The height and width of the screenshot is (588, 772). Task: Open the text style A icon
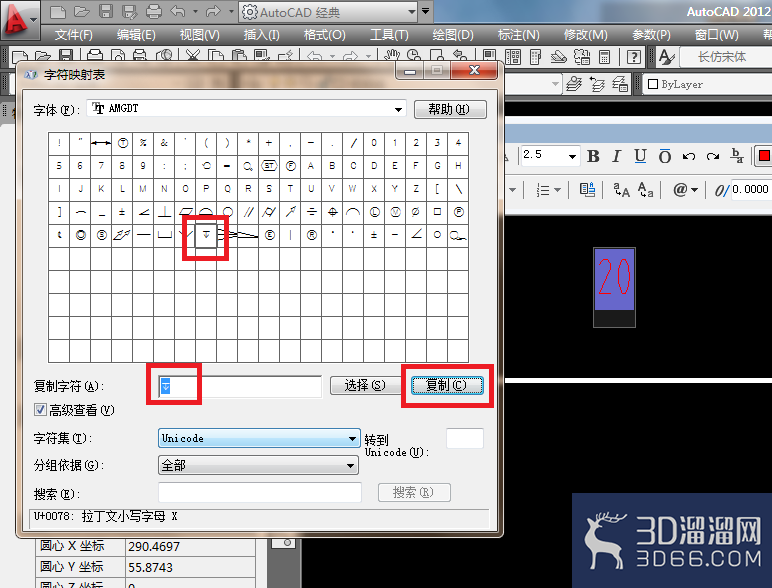click(x=666, y=57)
